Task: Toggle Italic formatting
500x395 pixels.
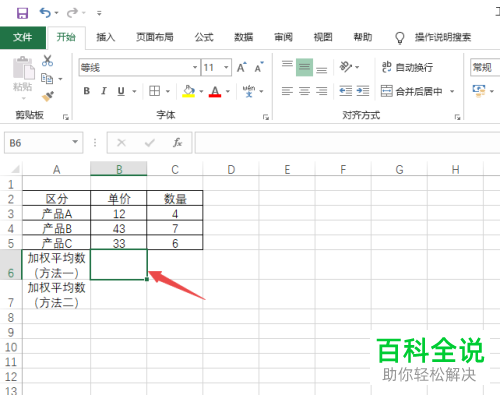Action: coord(104,91)
